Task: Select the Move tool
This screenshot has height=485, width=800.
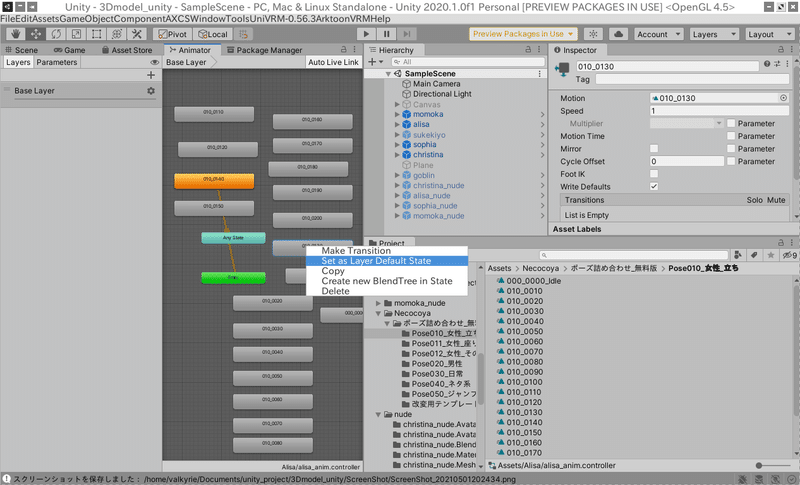Action: pyautogui.click(x=36, y=34)
